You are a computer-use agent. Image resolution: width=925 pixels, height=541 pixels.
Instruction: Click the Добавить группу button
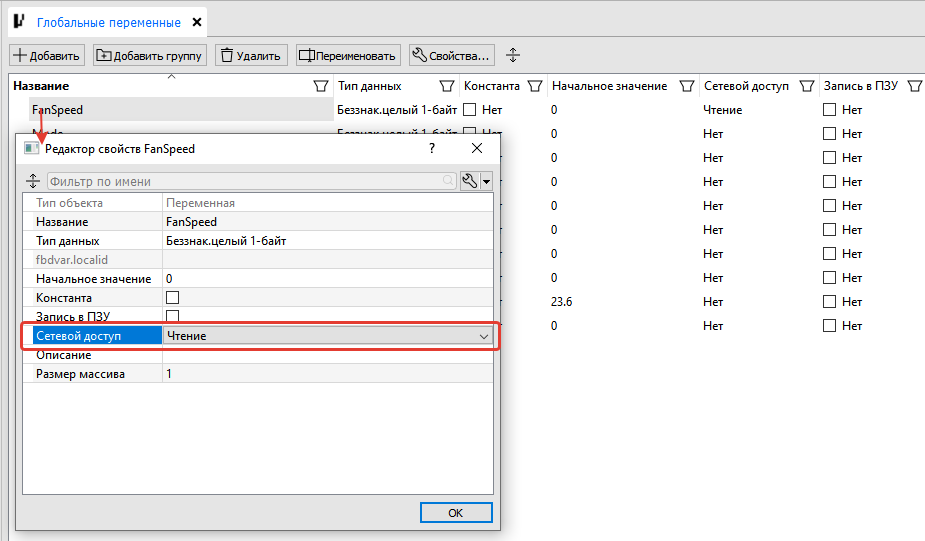click(150, 55)
